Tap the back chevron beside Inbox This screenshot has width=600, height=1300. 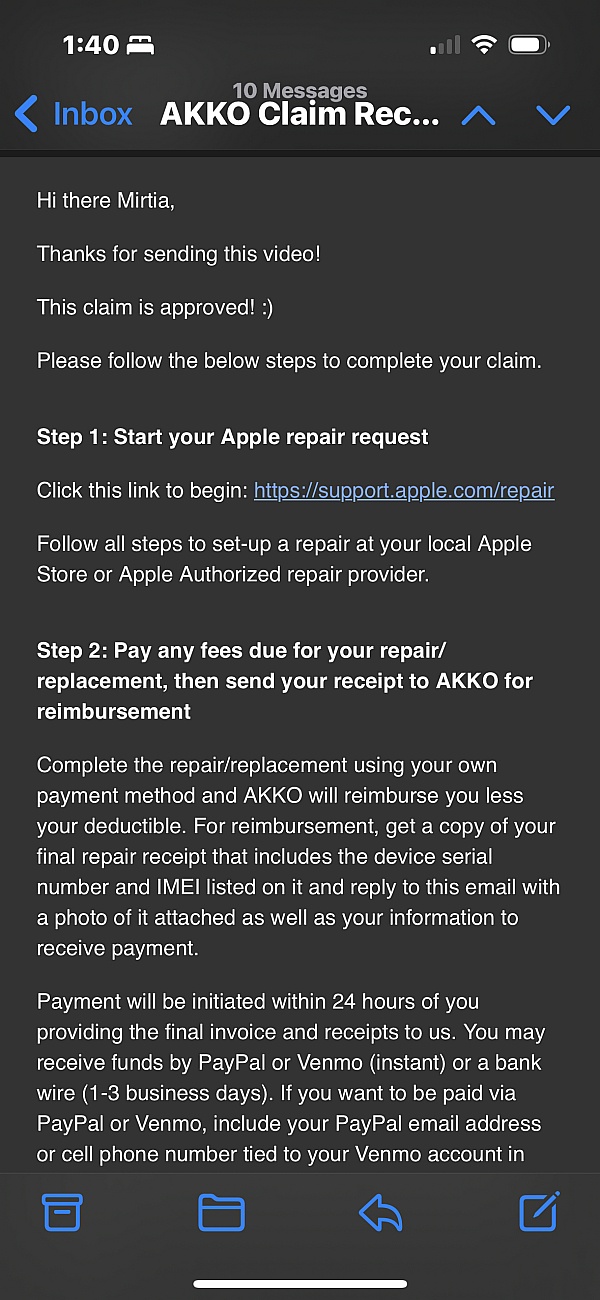[x=27, y=114]
